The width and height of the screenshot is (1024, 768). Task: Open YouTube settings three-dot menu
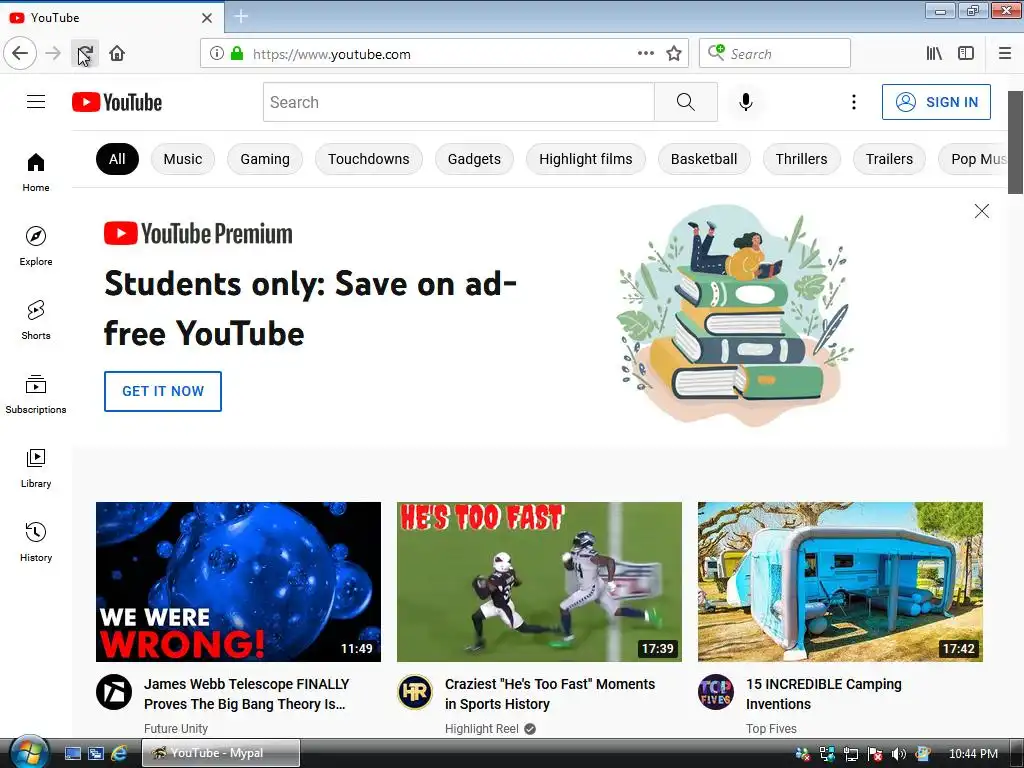tap(854, 102)
